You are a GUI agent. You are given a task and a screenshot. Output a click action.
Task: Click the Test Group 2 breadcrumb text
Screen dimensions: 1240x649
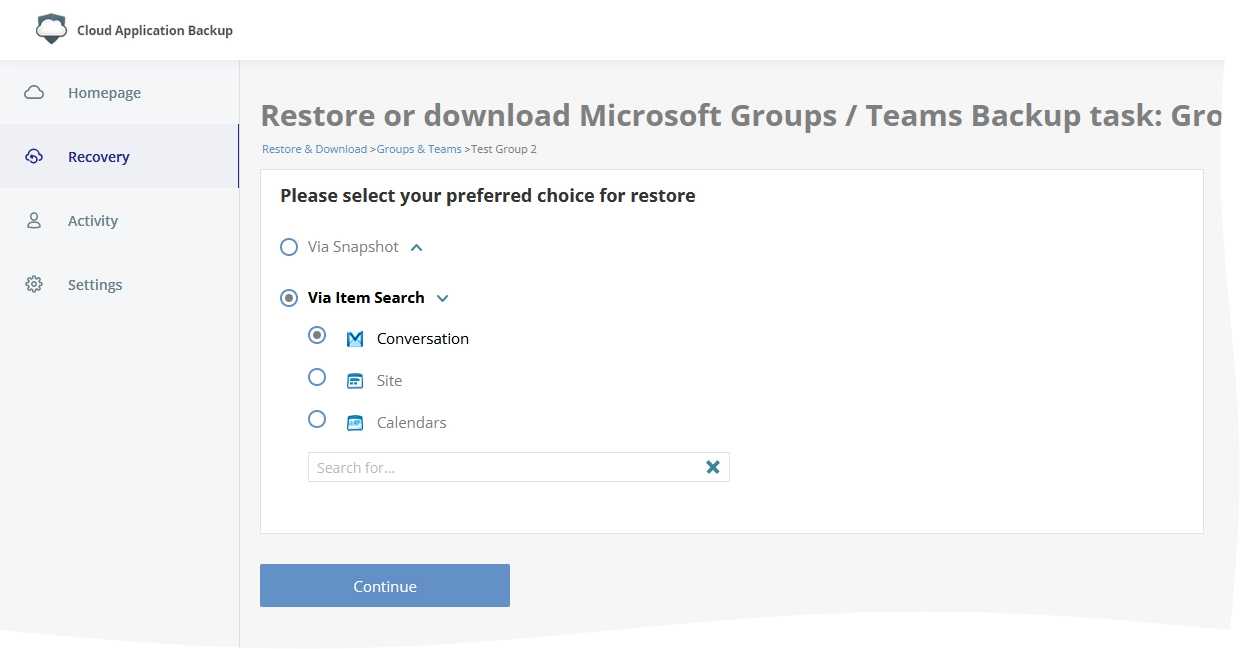point(504,149)
